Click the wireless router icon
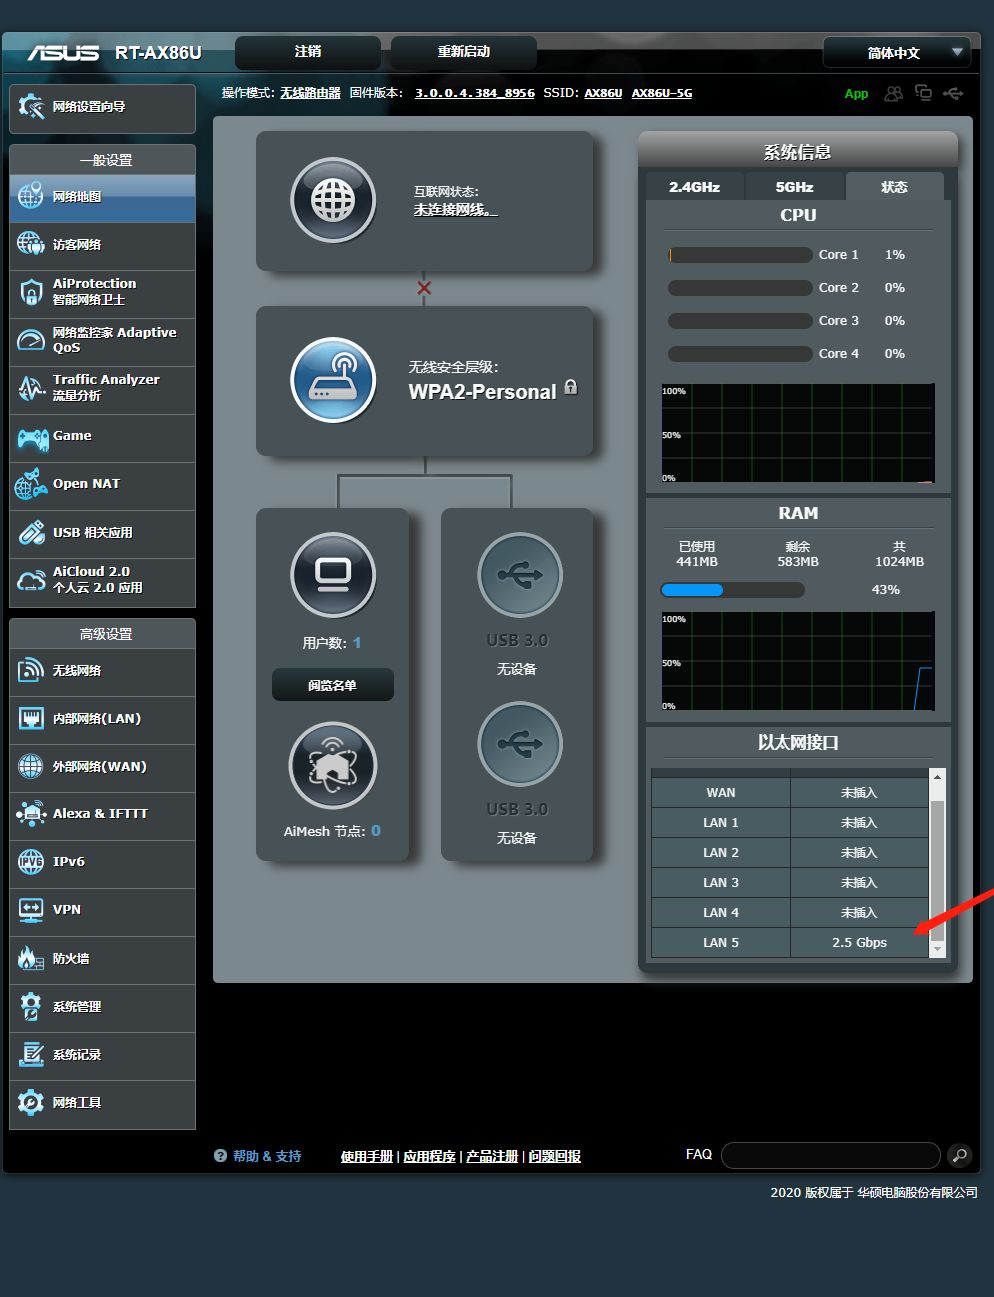Image resolution: width=994 pixels, height=1297 pixels. pyautogui.click(x=333, y=380)
